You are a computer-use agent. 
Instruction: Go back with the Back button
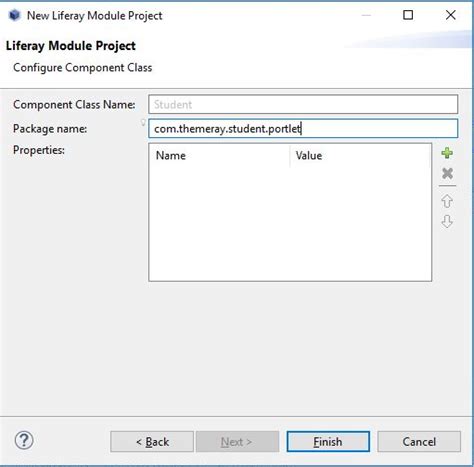(x=152, y=442)
